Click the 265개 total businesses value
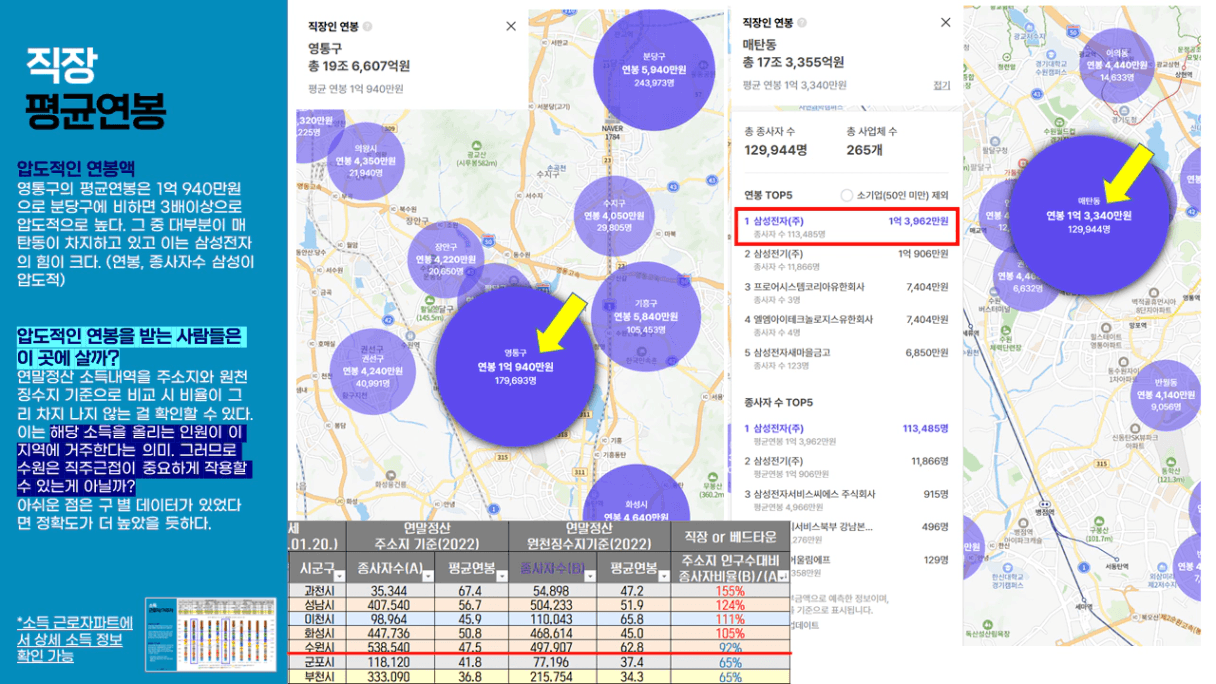Image resolution: width=1216 pixels, height=684 pixels. [864, 150]
